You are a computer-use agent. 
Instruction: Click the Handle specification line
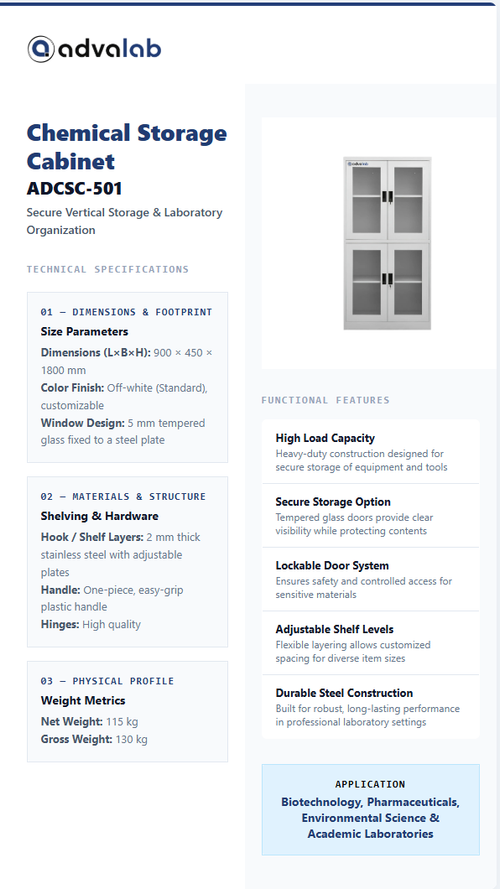click(112, 598)
